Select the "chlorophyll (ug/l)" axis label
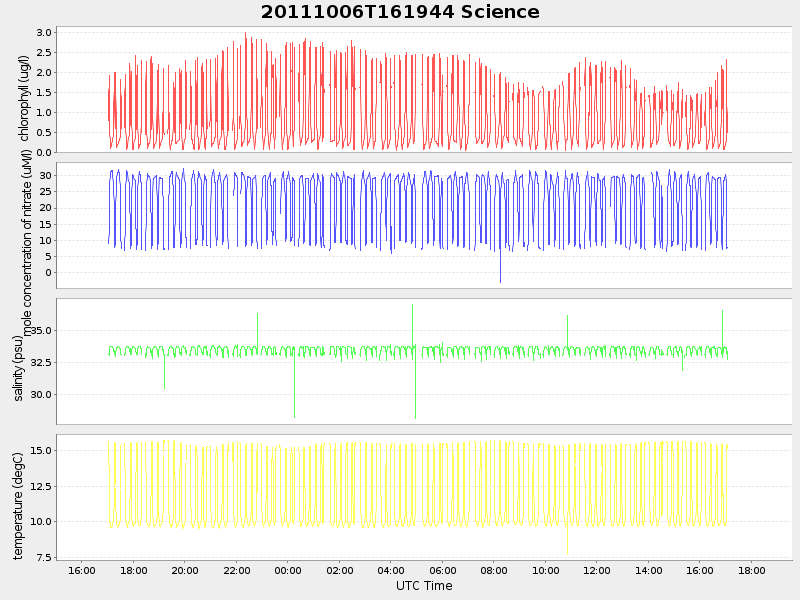 (24, 98)
